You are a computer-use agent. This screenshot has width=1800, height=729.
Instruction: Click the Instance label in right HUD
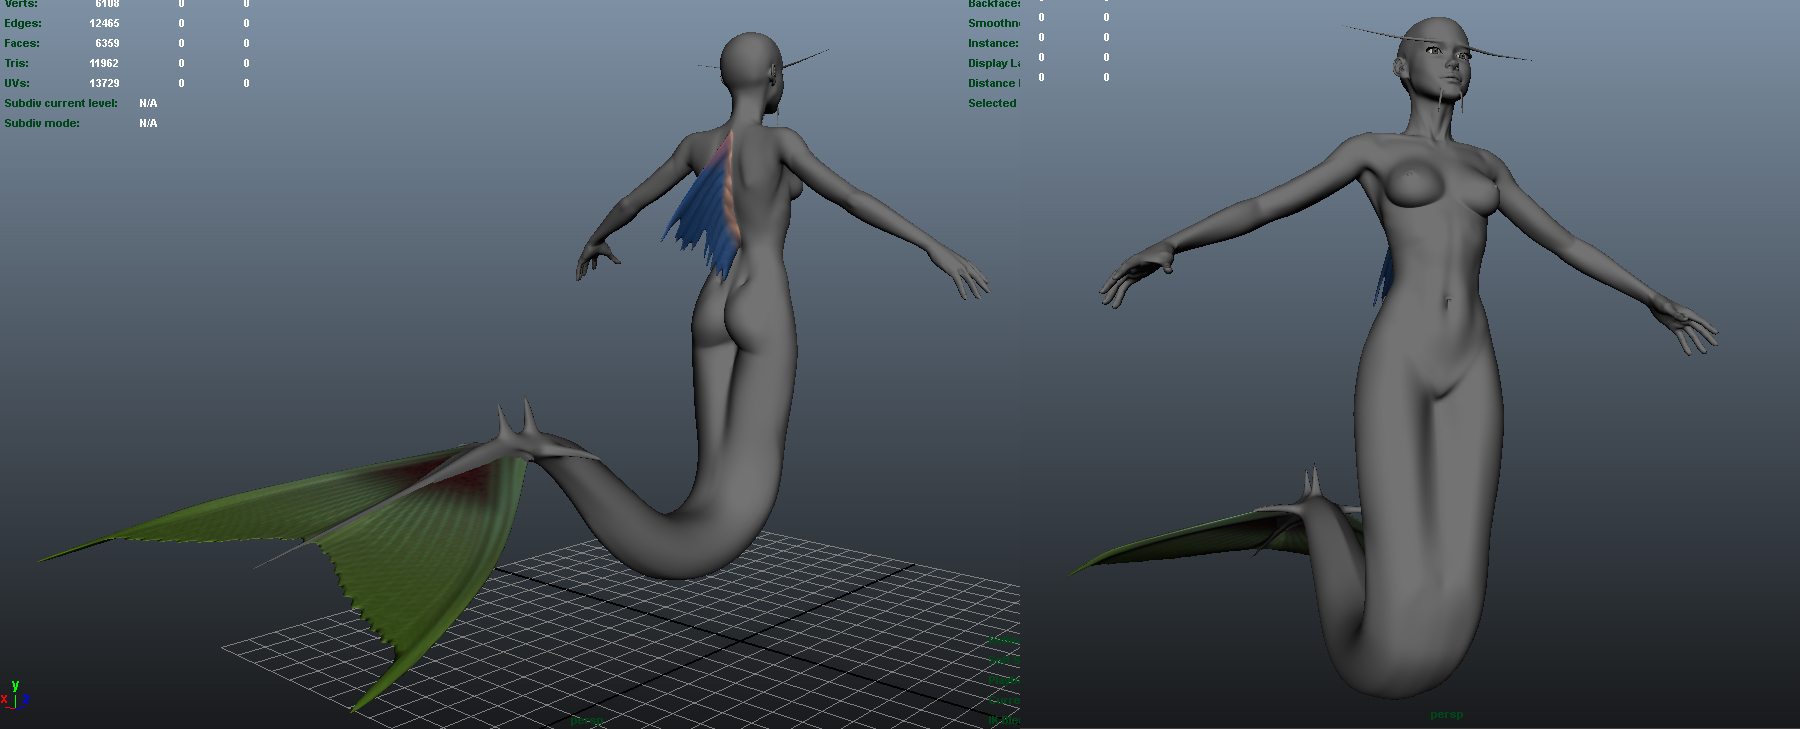click(x=993, y=43)
